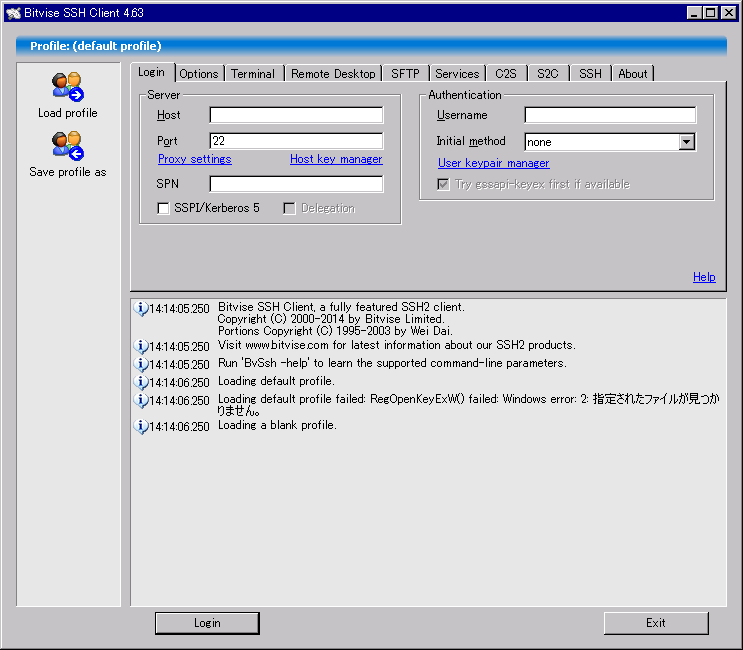Open the Proxy settings link
Image resolution: width=743 pixels, height=650 pixels.
coord(195,159)
